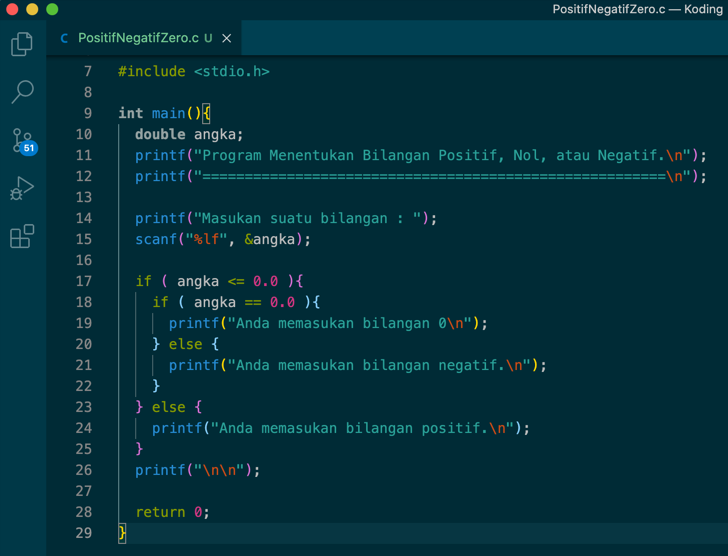Screen dimensions: 728x556
Task: Click the U git status in tab
Action: tap(208, 38)
